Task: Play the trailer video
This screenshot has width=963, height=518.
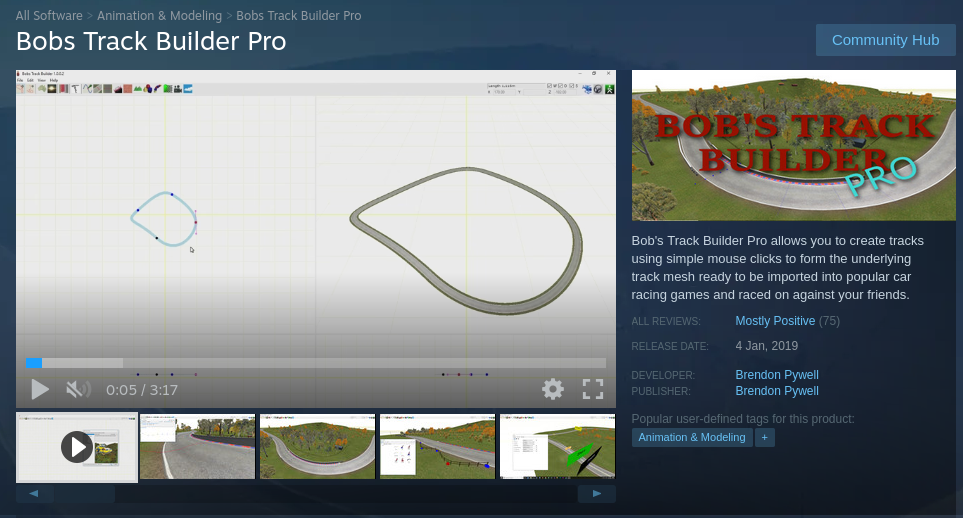Action: [x=40, y=389]
